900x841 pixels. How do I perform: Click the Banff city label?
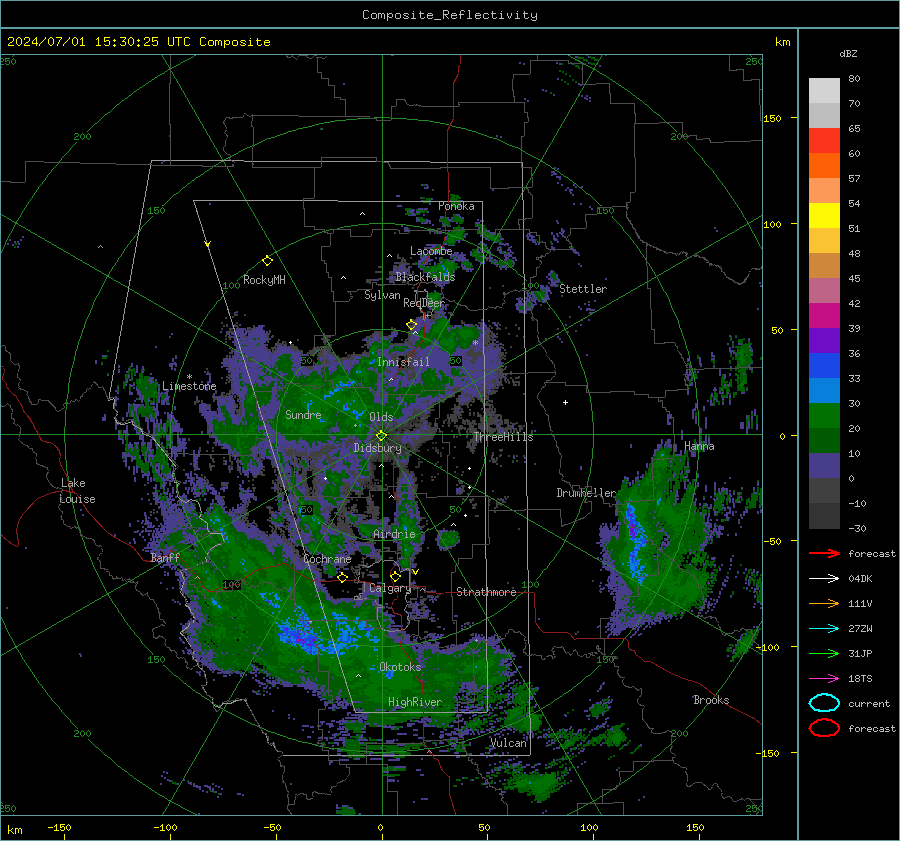pyautogui.click(x=165, y=557)
